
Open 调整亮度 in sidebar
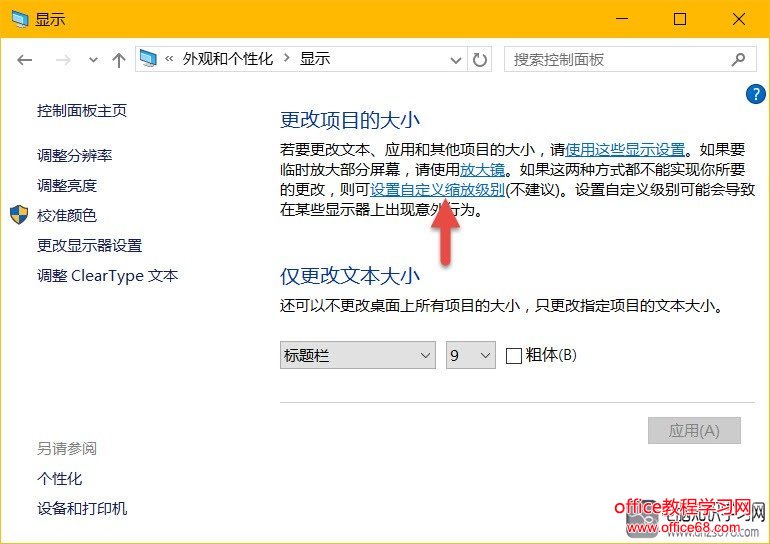(x=67, y=186)
